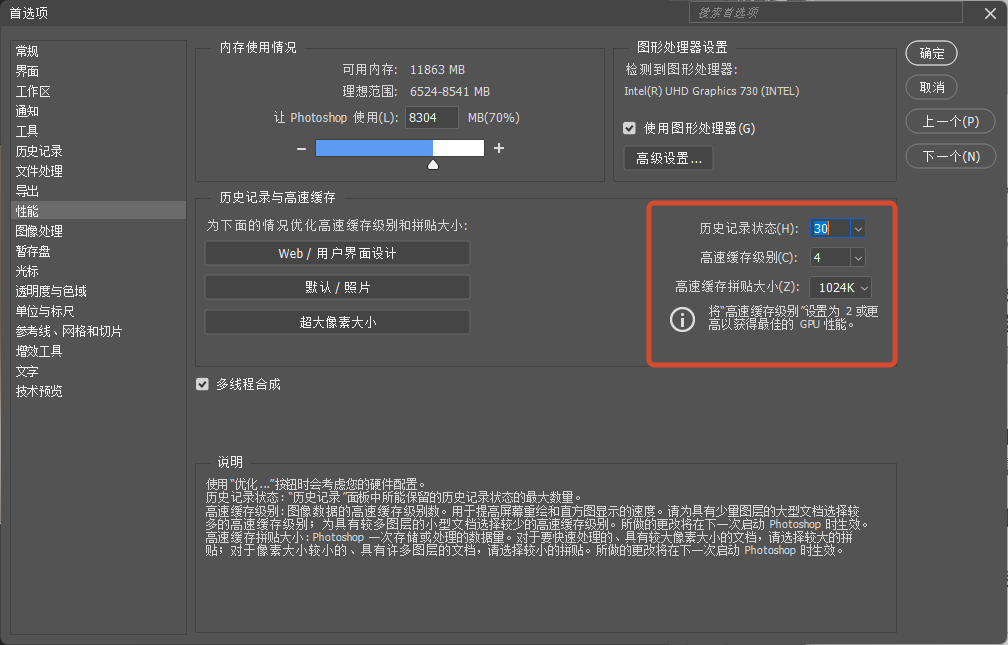The height and width of the screenshot is (645, 1008).
Task: Select the highlighted 性能 category
Action: [x=98, y=211]
